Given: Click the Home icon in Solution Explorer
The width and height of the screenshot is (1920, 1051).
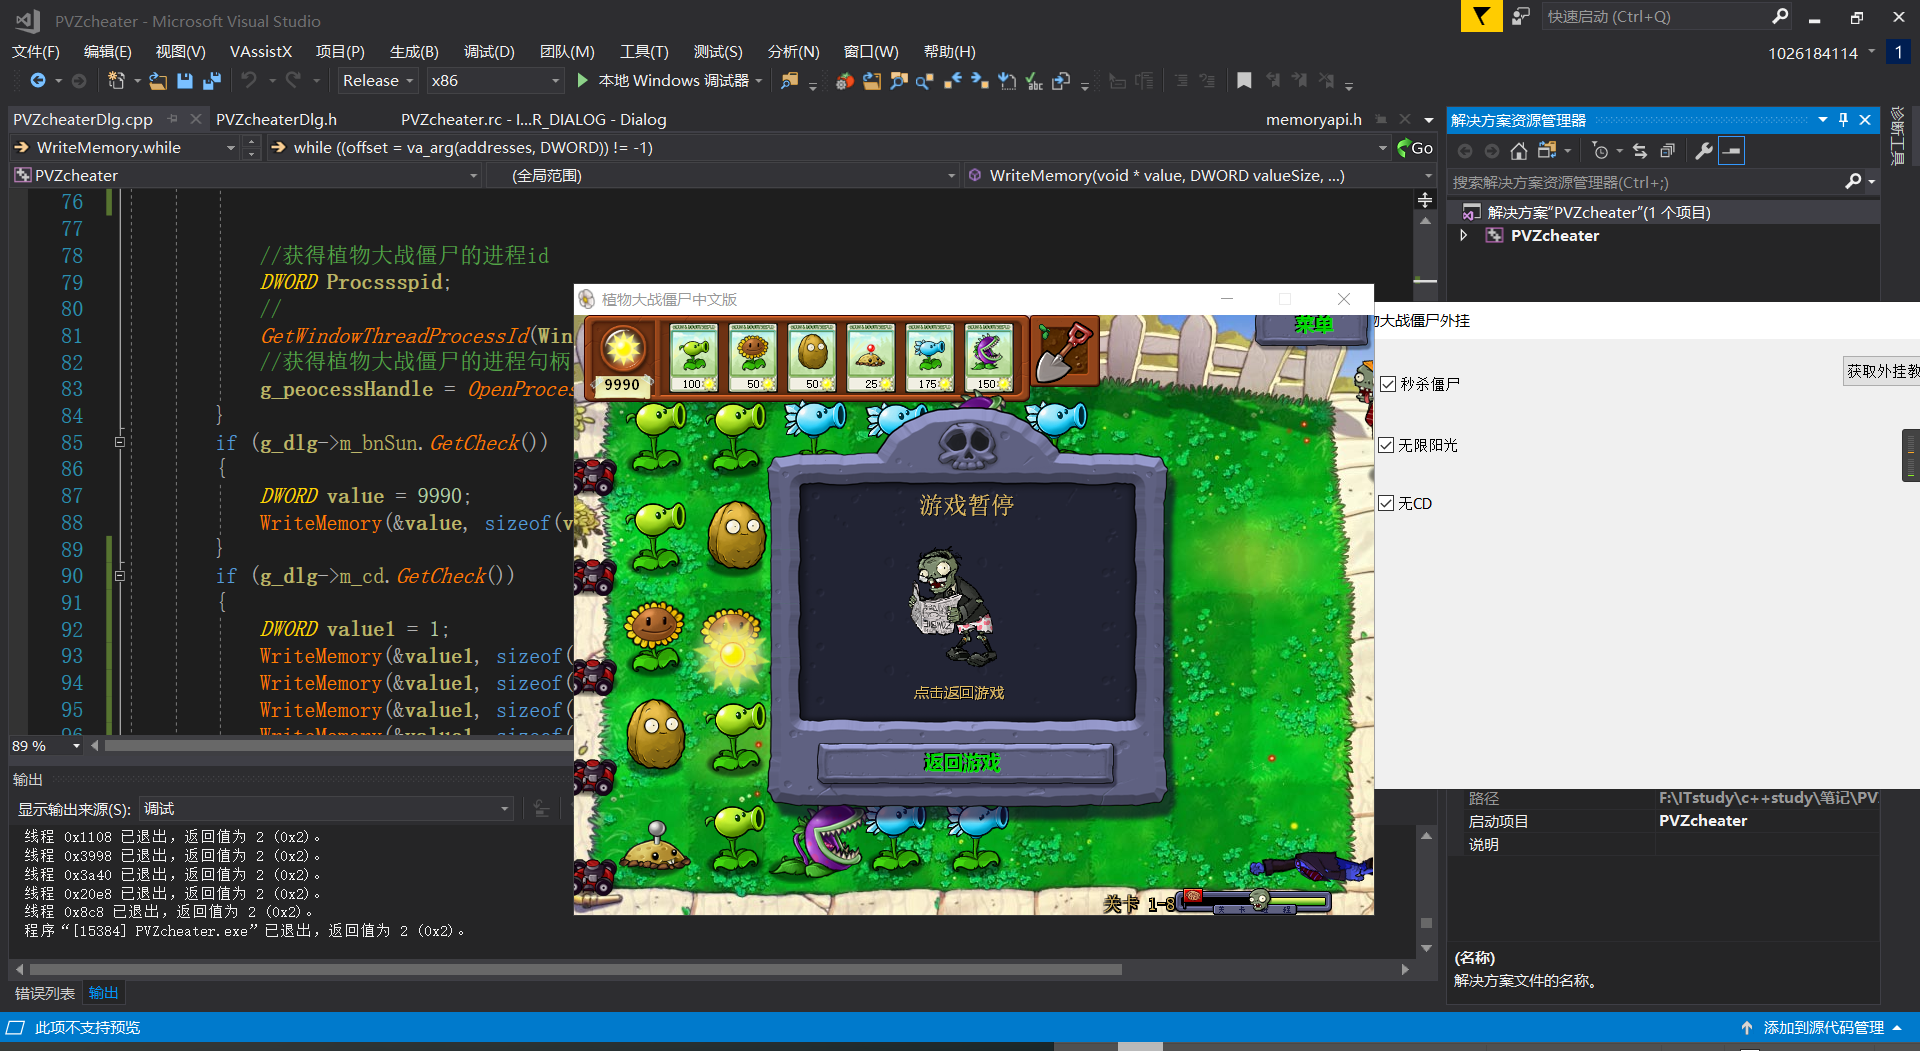Looking at the screenshot, I should [1519, 150].
